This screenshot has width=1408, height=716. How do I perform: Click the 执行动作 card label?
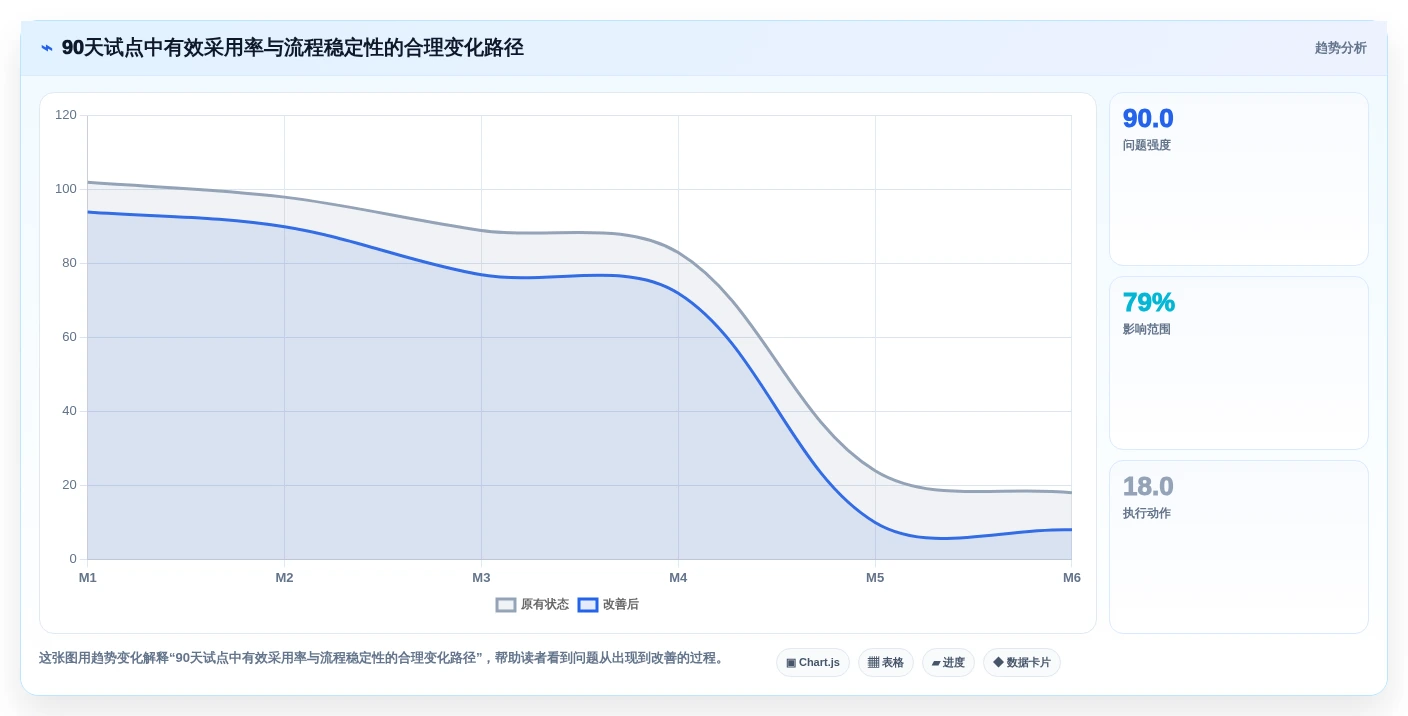pos(1146,513)
